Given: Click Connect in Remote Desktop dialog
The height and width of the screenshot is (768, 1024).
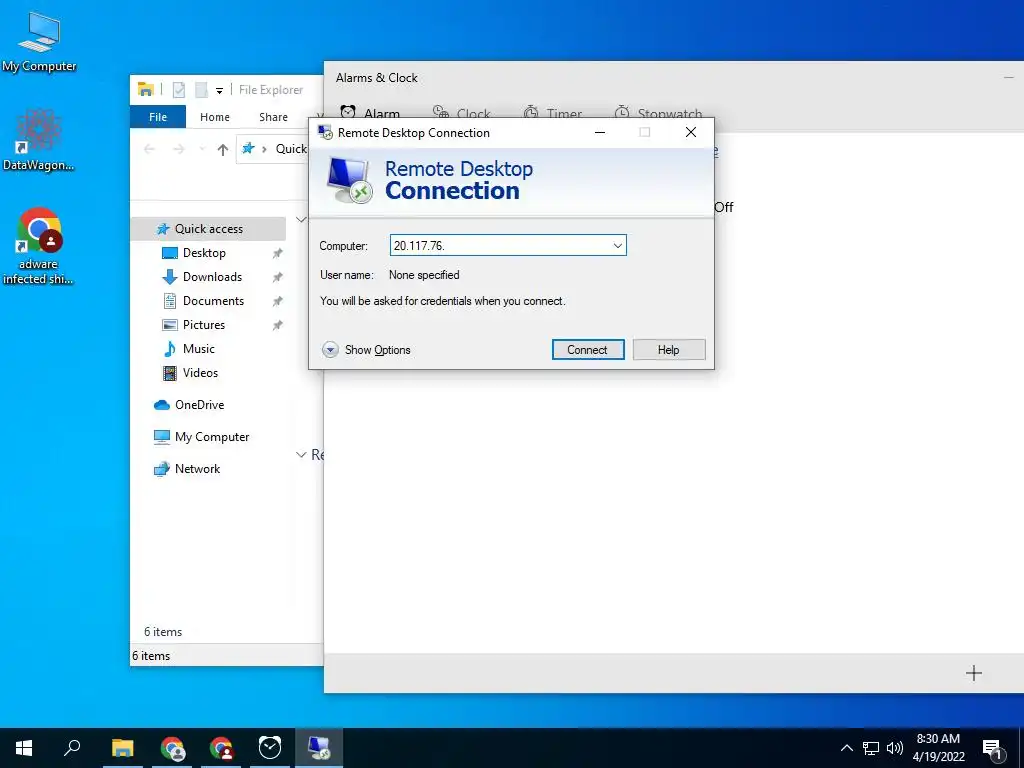Looking at the screenshot, I should [x=588, y=349].
